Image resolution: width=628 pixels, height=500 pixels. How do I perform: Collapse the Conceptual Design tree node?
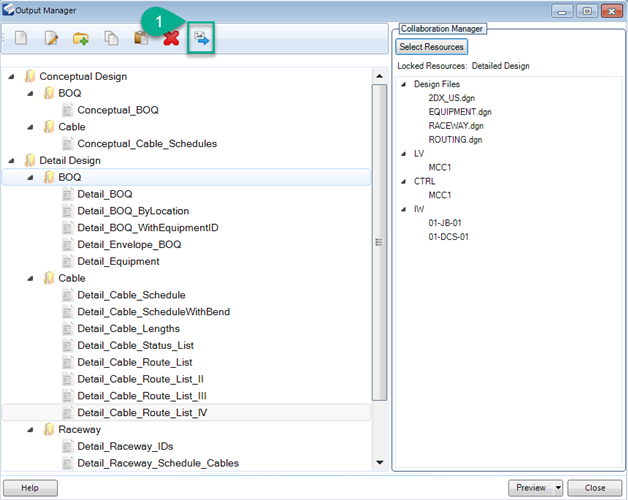11,77
